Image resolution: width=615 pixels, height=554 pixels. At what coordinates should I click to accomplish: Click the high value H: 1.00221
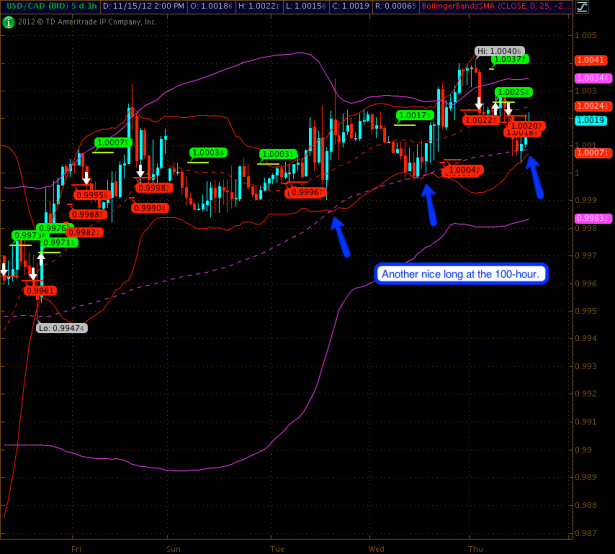(259, 6)
